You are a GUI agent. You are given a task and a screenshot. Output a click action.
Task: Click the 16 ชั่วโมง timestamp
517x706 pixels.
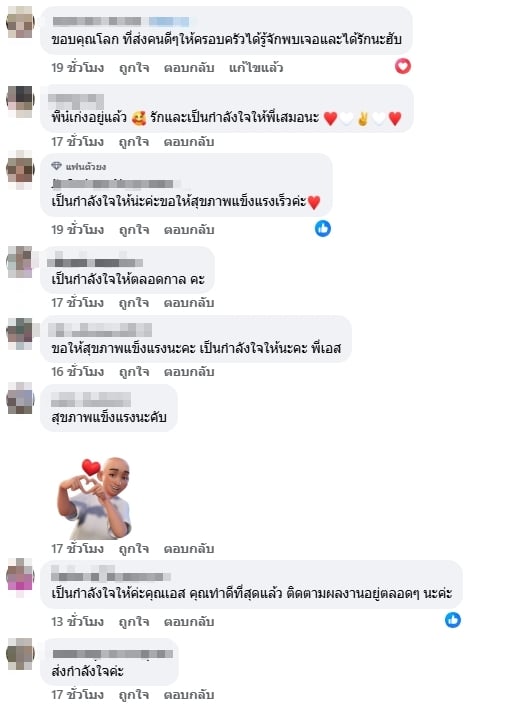click(x=77, y=372)
